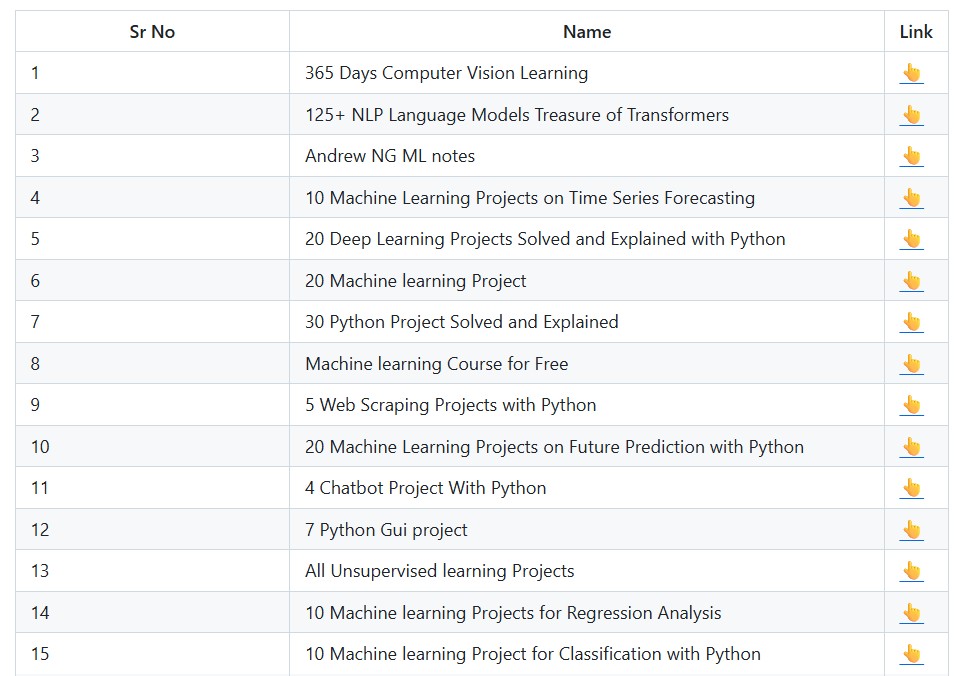Viewport: 963px width, 676px height.
Task: Click the hand icon for Regression Analysis projects
Action: (x=911, y=613)
